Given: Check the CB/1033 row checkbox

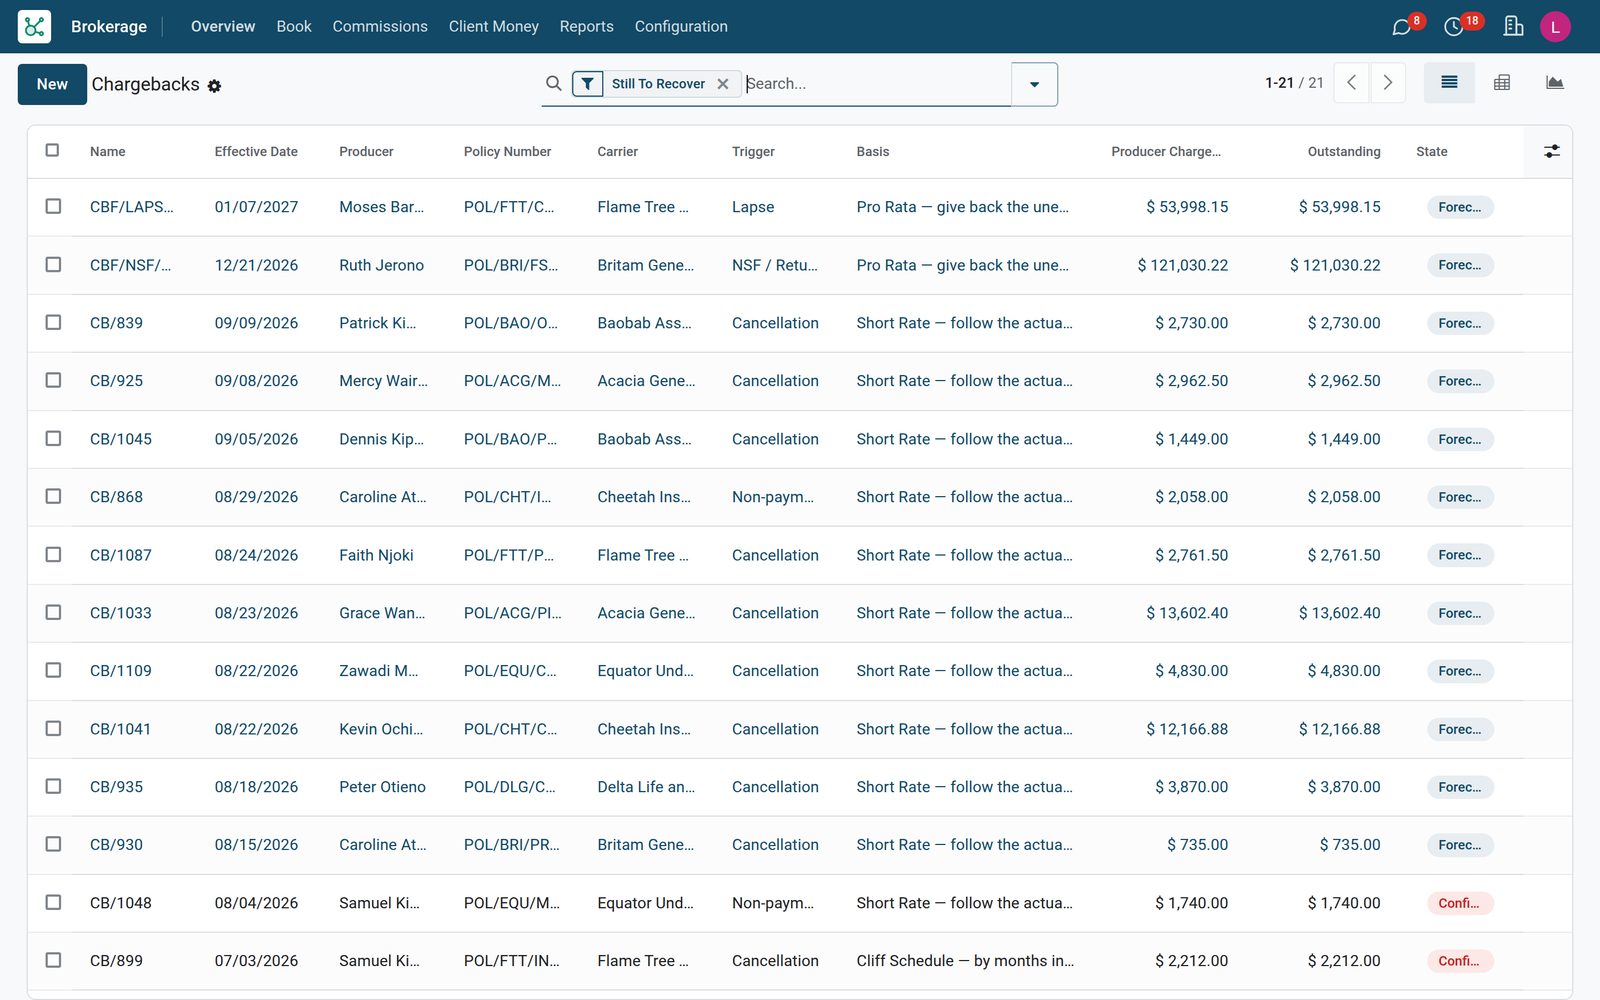Looking at the screenshot, I should pos(53,612).
